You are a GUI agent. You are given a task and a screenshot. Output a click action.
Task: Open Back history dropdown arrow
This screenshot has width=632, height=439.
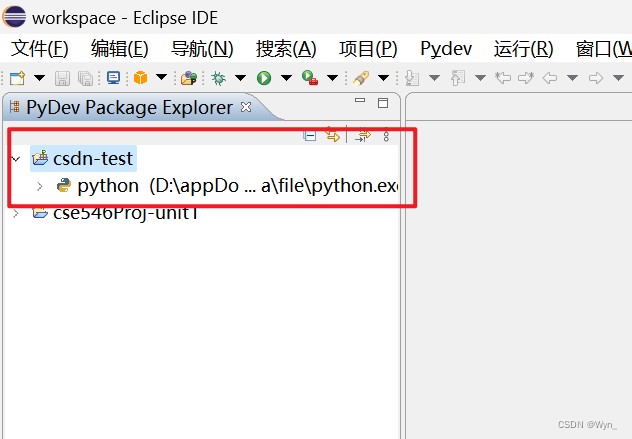(573, 77)
